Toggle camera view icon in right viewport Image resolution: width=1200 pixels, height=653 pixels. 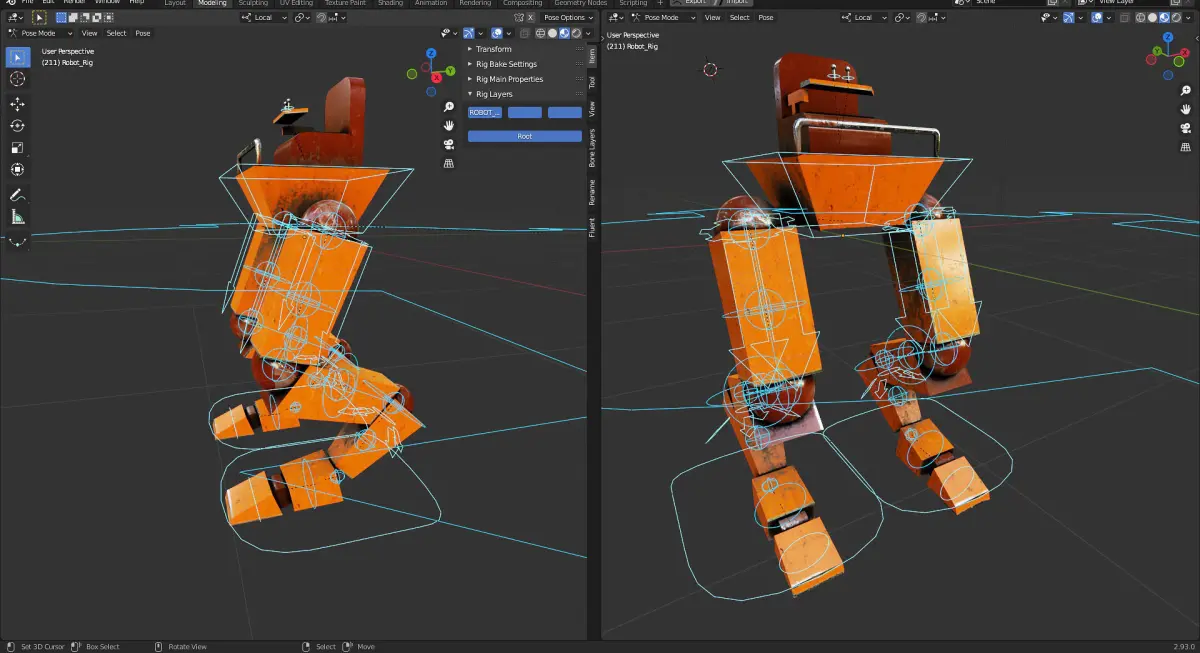click(x=1186, y=128)
